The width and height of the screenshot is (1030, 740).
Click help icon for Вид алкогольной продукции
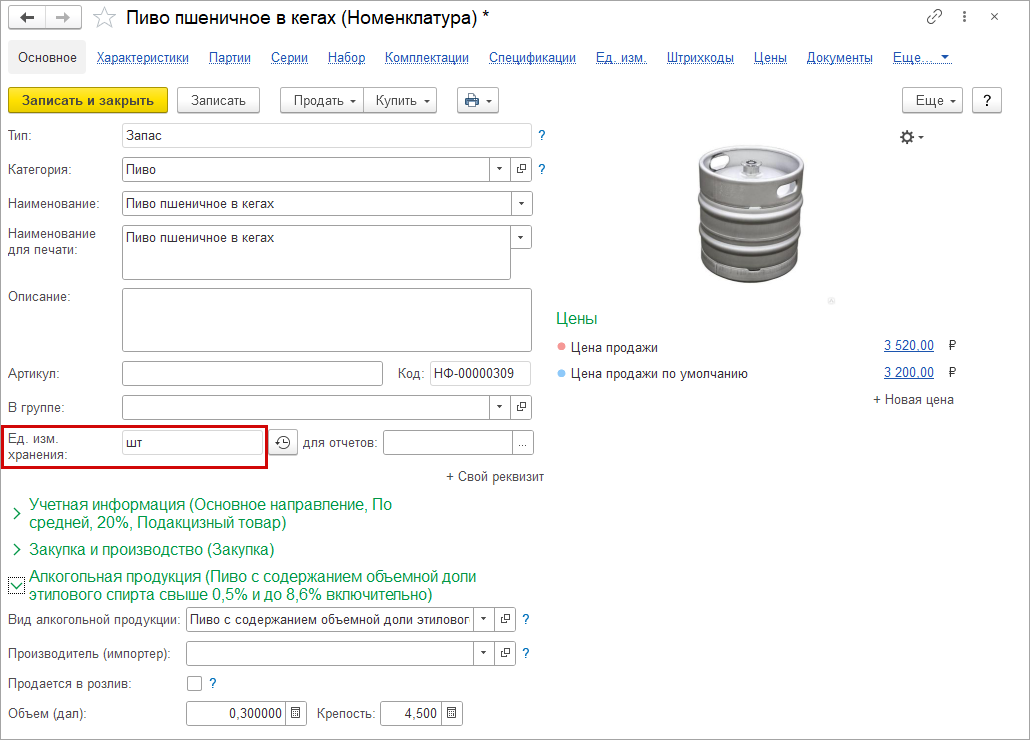coord(526,619)
